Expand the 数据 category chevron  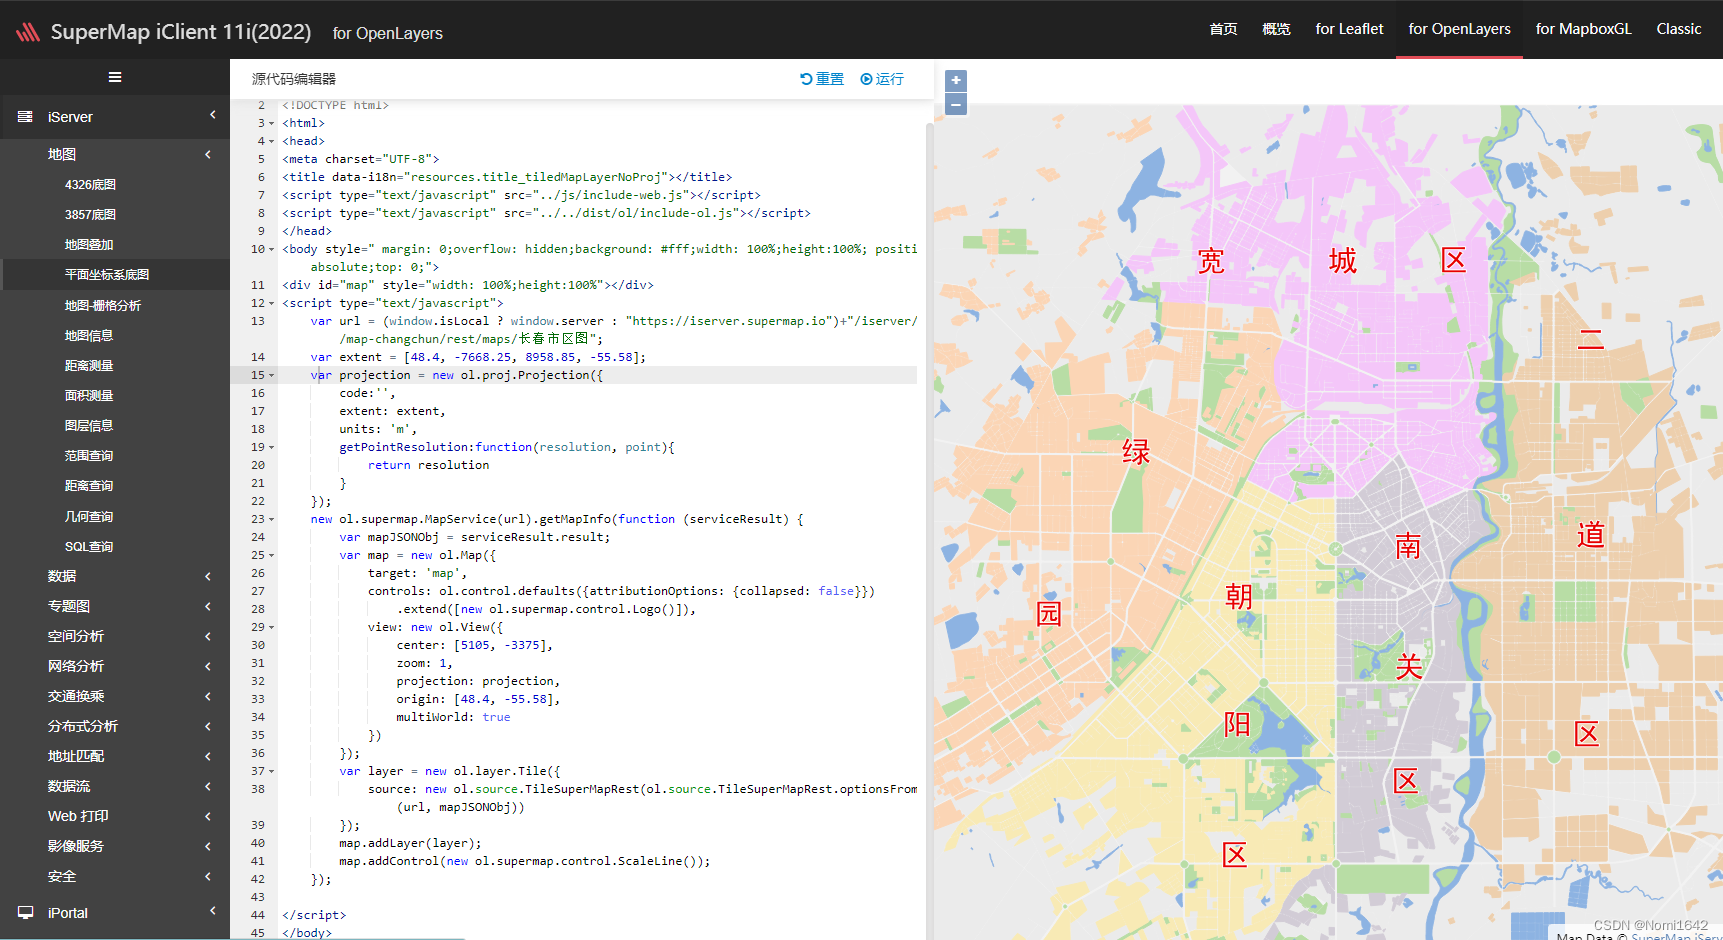[x=208, y=576]
